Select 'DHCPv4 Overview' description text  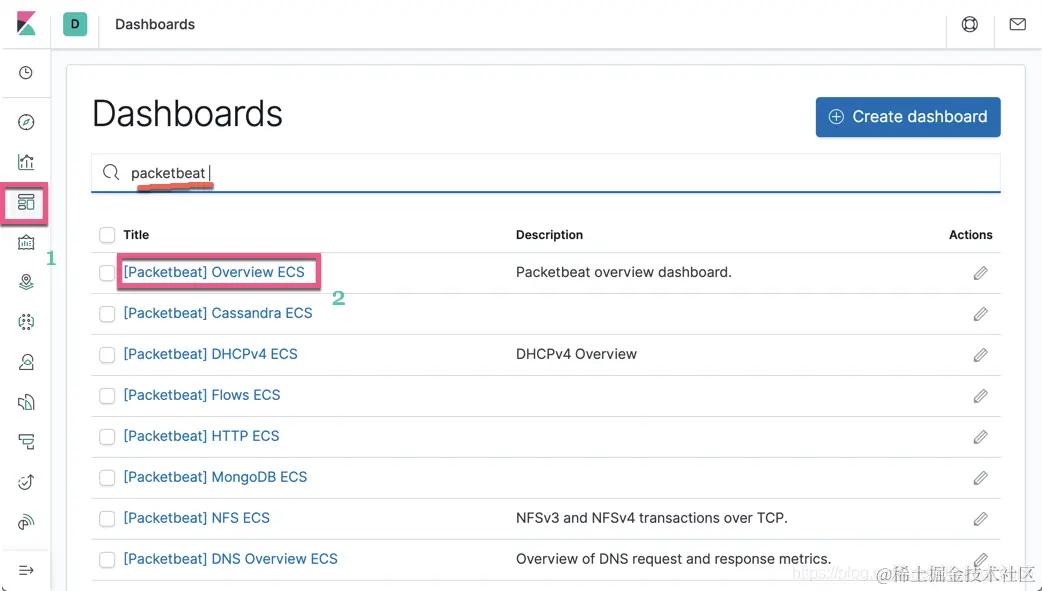coord(577,354)
